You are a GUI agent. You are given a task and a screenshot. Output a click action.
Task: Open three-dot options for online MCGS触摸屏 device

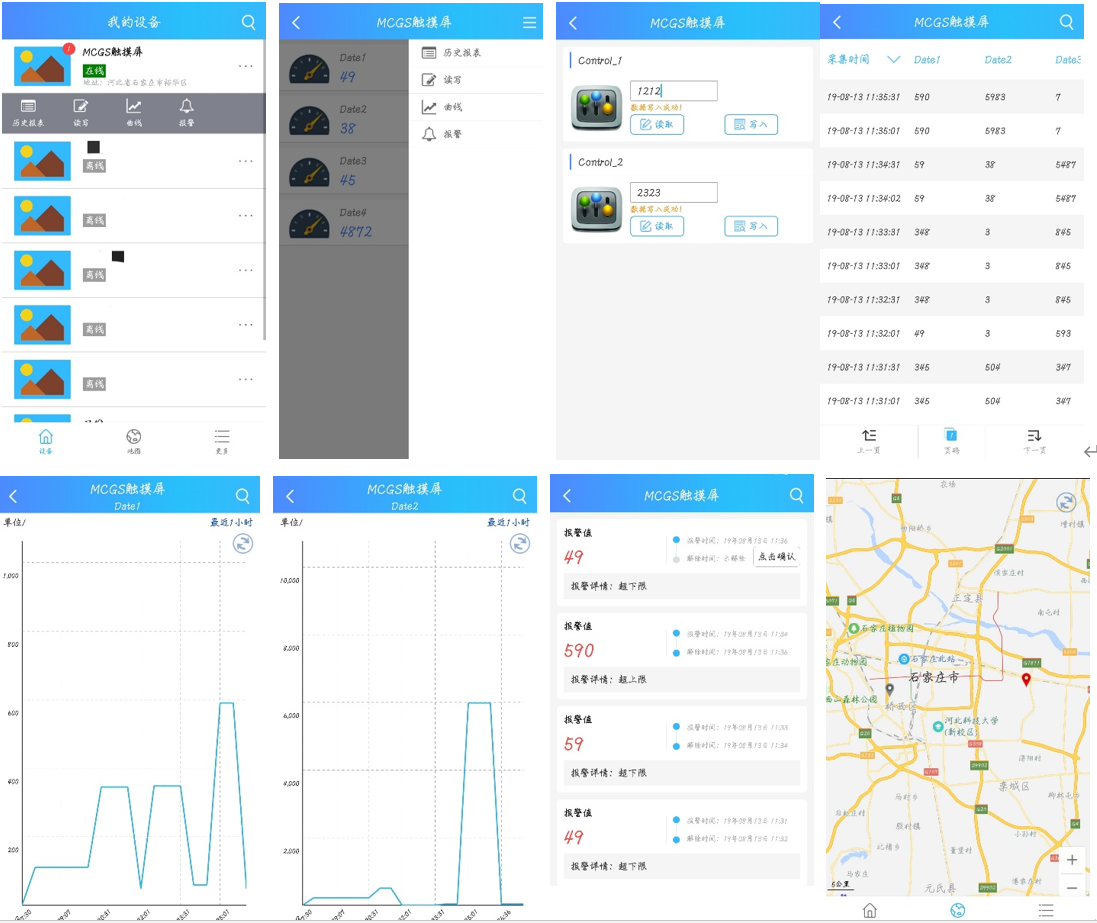(246, 66)
